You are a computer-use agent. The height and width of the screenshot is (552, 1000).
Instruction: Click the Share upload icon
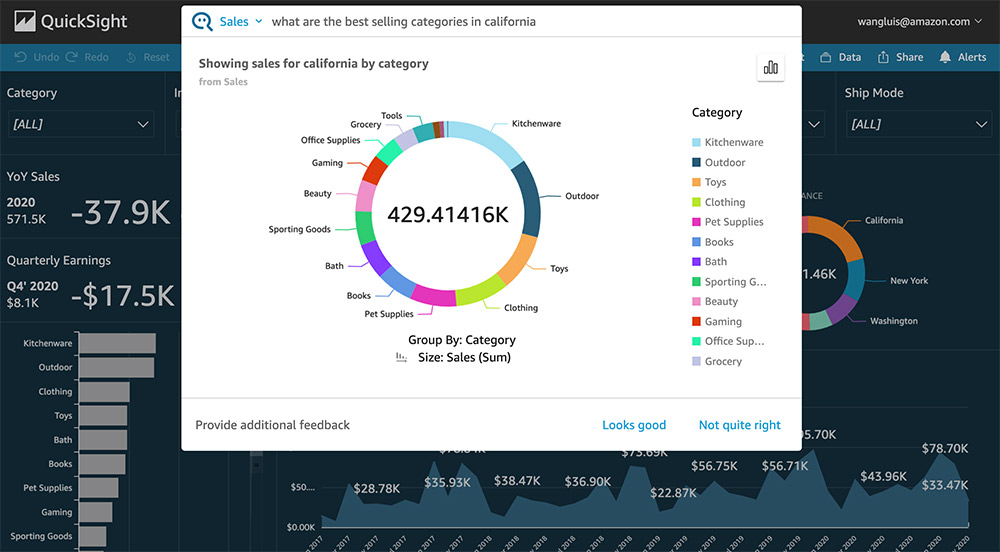click(x=883, y=57)
